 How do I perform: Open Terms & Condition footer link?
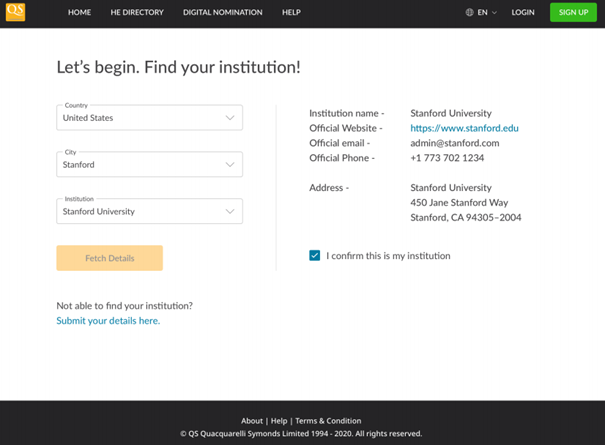tap(328, 421)
